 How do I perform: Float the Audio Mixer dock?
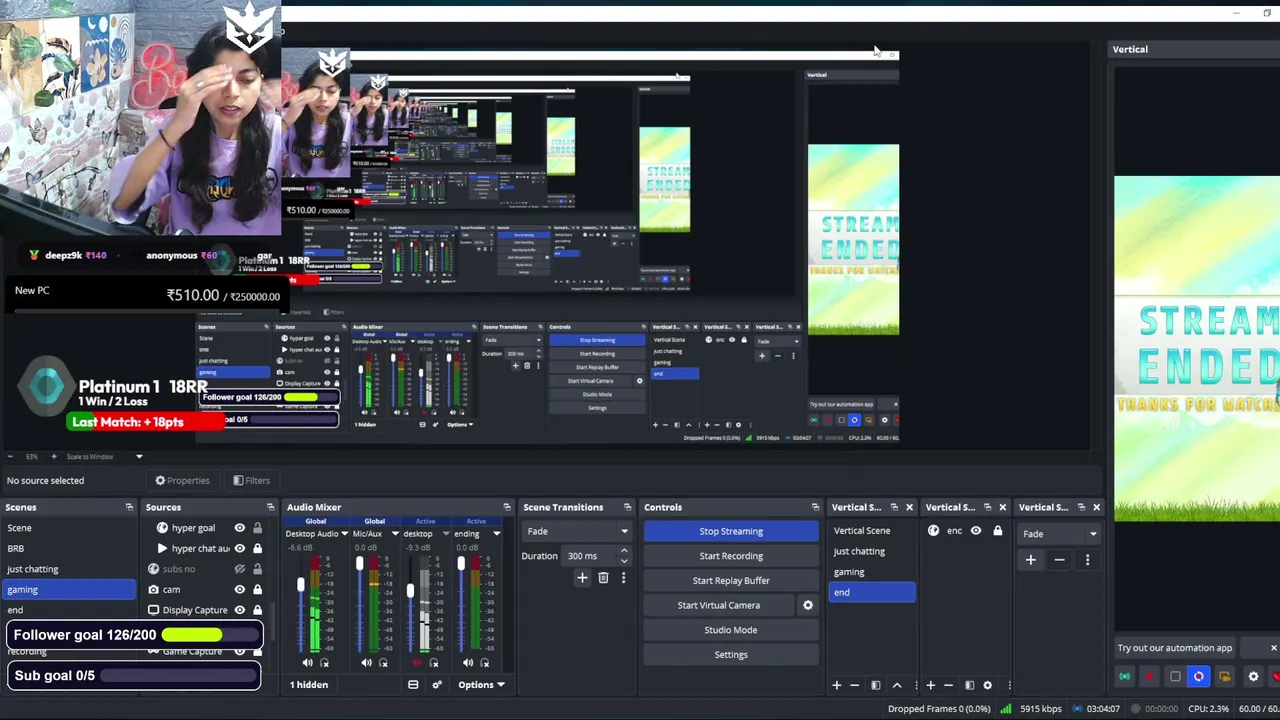point(507,507)
